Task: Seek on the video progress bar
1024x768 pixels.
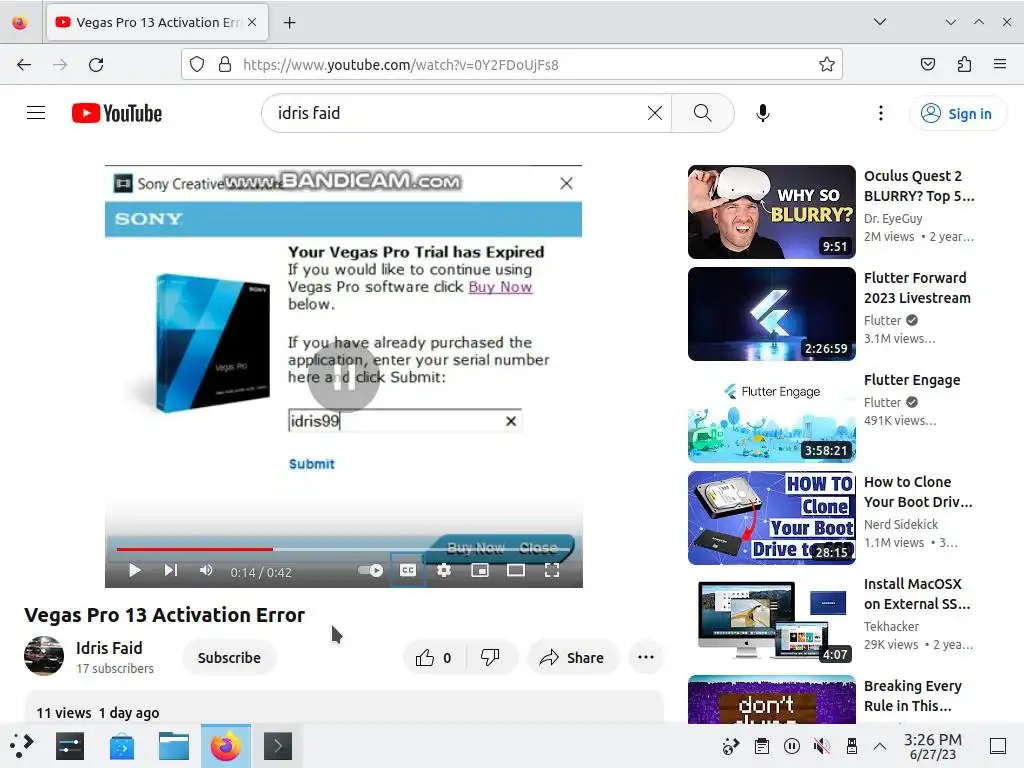Action: pos(344,549)
